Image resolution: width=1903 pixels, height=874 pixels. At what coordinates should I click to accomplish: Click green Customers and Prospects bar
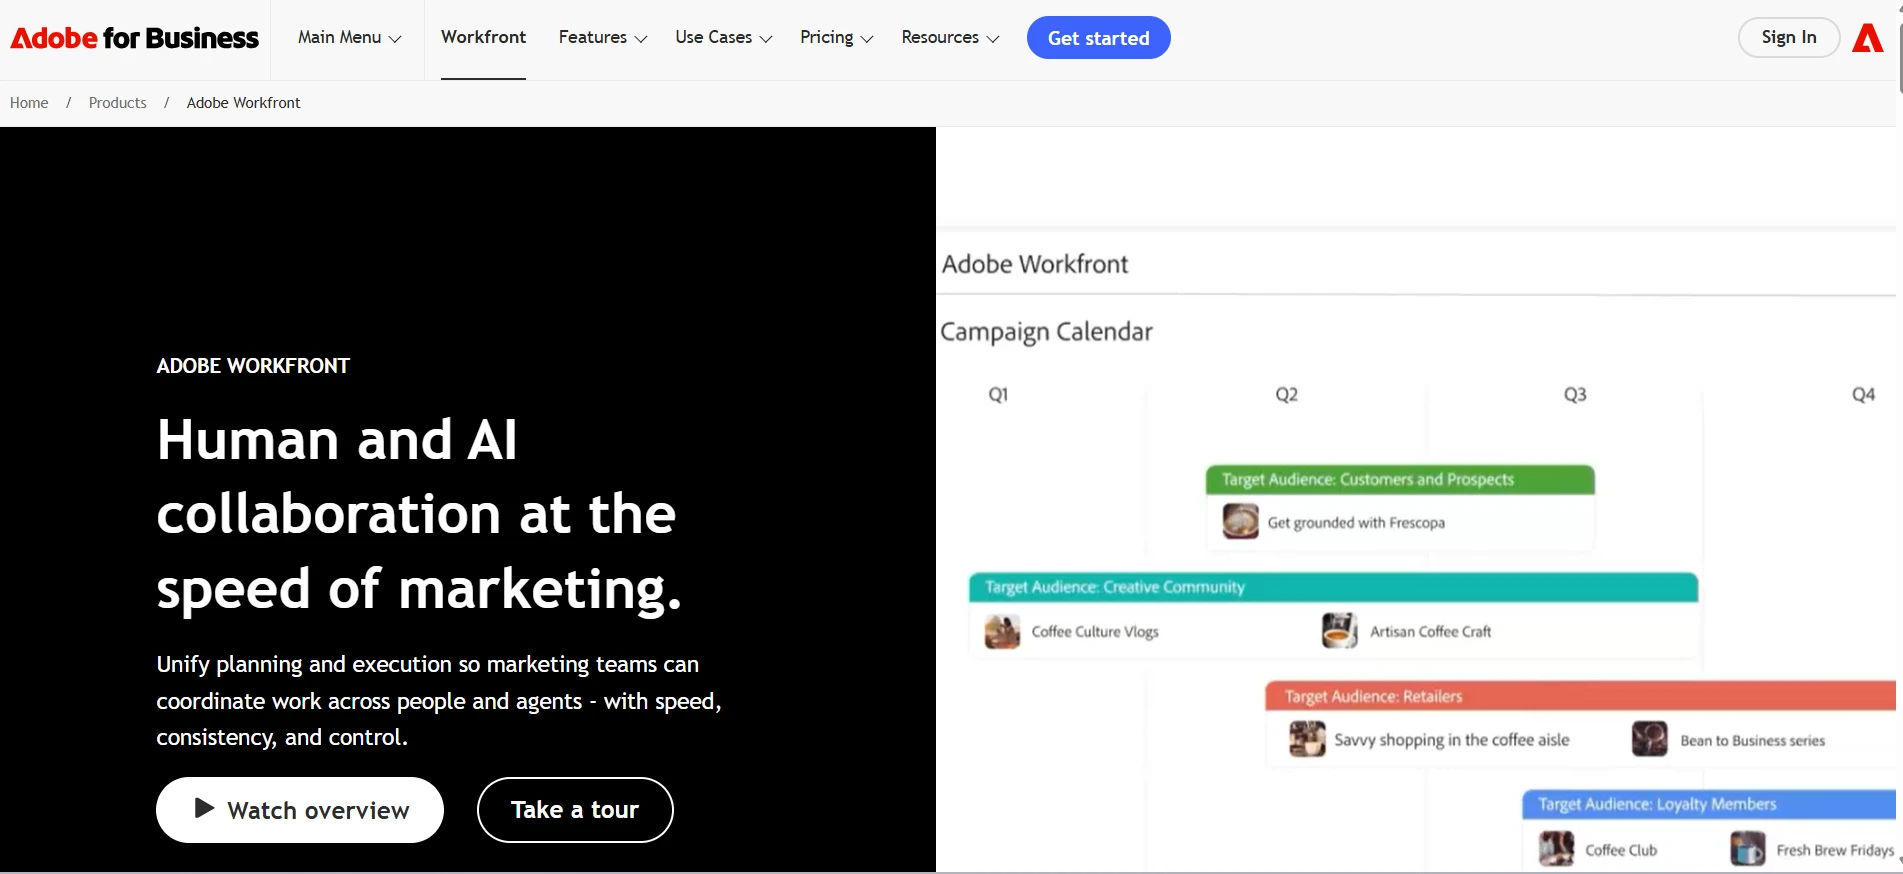click(1400, 480)
